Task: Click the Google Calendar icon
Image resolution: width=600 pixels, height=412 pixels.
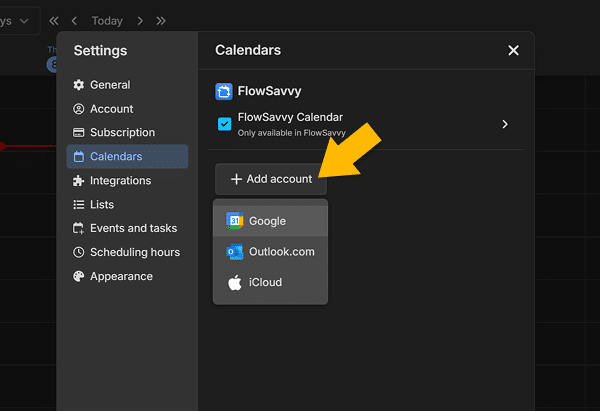Action: (235, 221)
